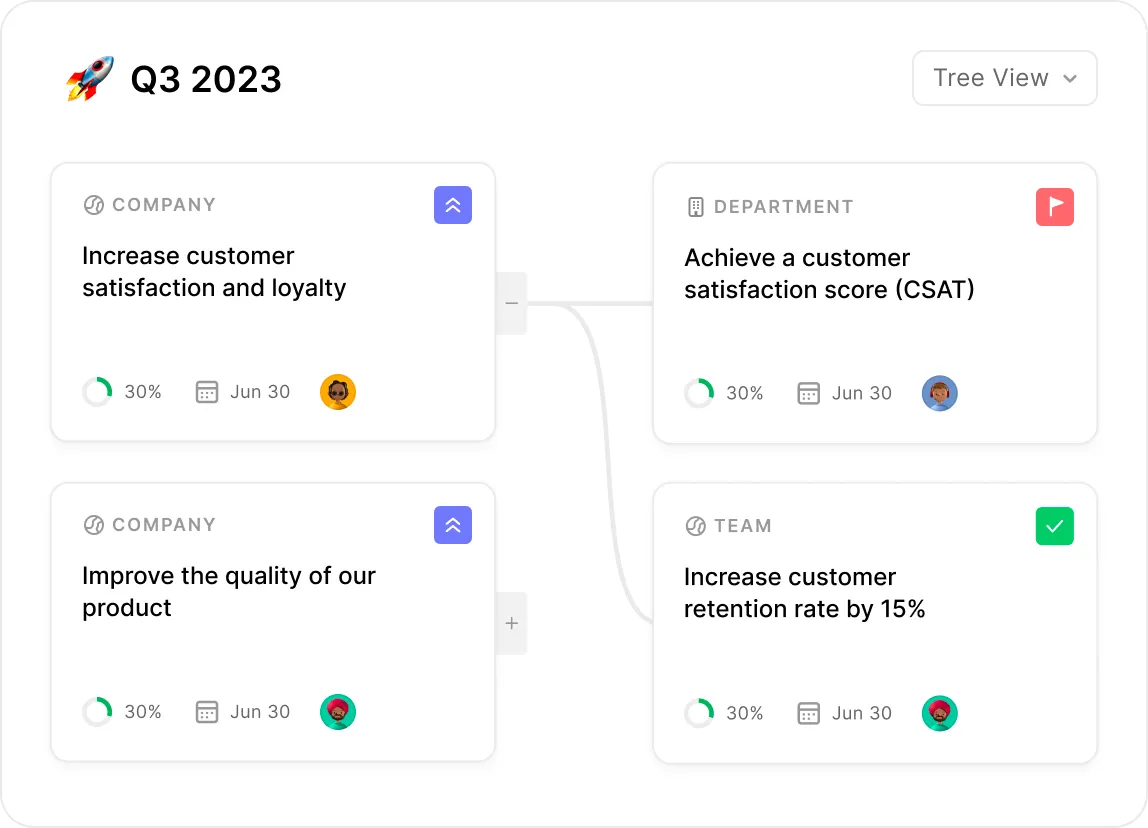Click the red flag icon on CSAT card
This screenshot has width=1148, height=828.
coord(1054,207)
